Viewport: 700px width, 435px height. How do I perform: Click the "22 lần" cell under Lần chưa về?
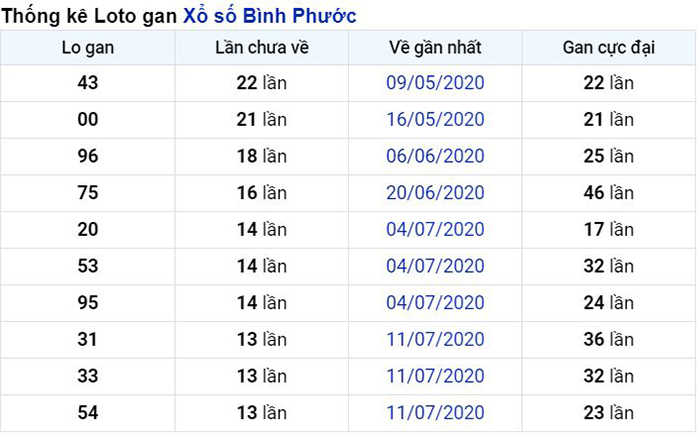tap(261, 83)
